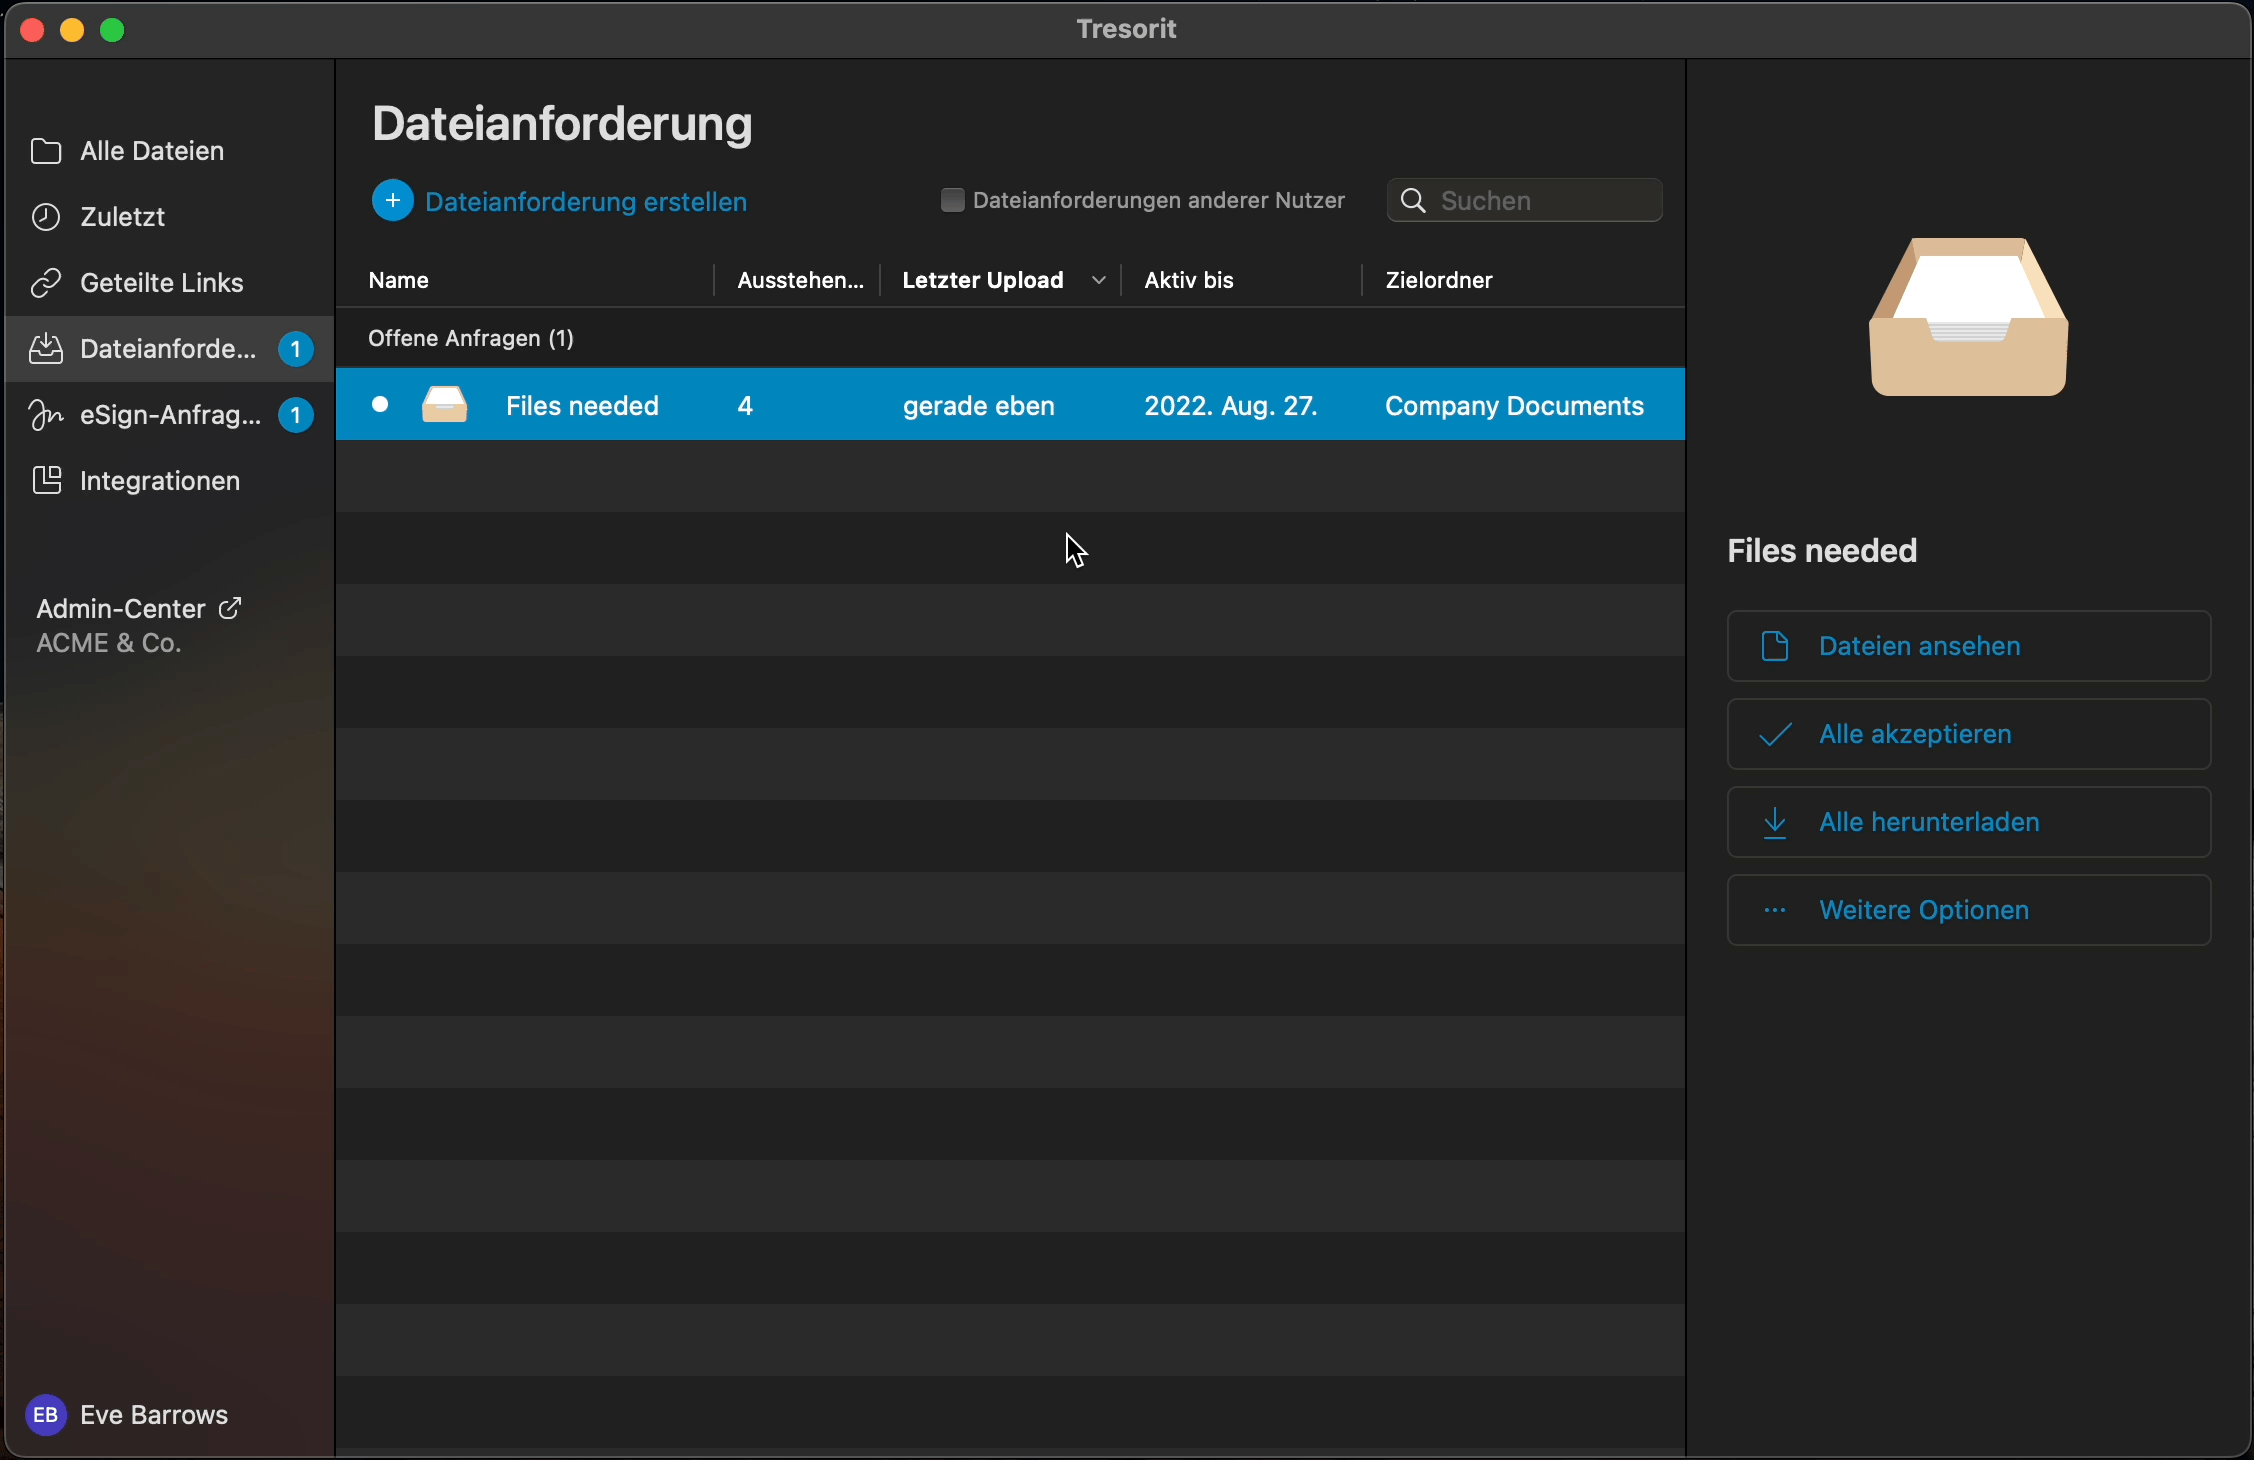This screenshot has width=2254, height=1460.
Task: Click the badge count next to Dateianforderung
Action: [295, 349]
